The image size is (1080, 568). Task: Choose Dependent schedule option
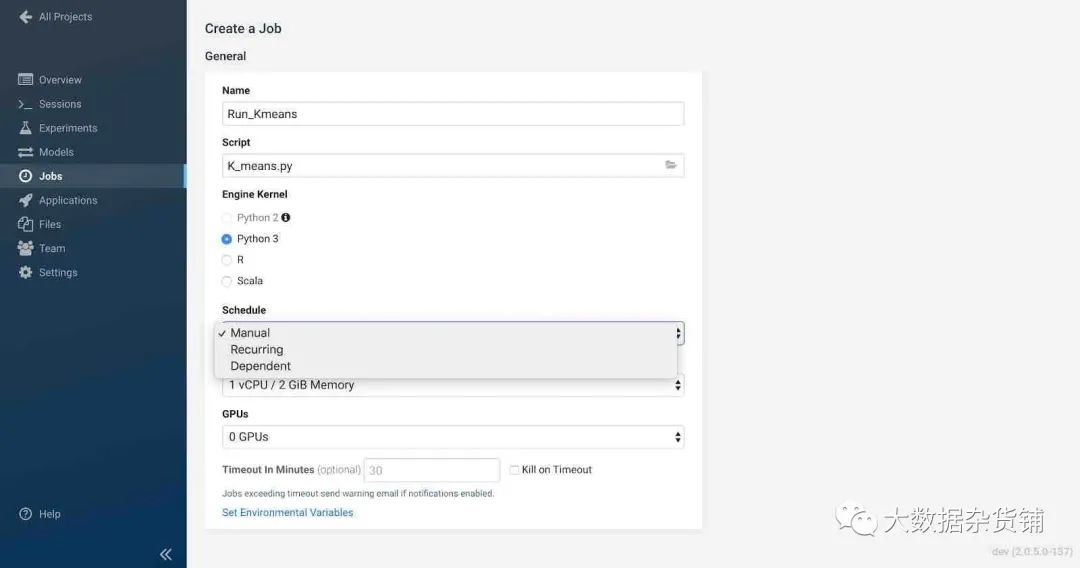[x=446, y=366]
